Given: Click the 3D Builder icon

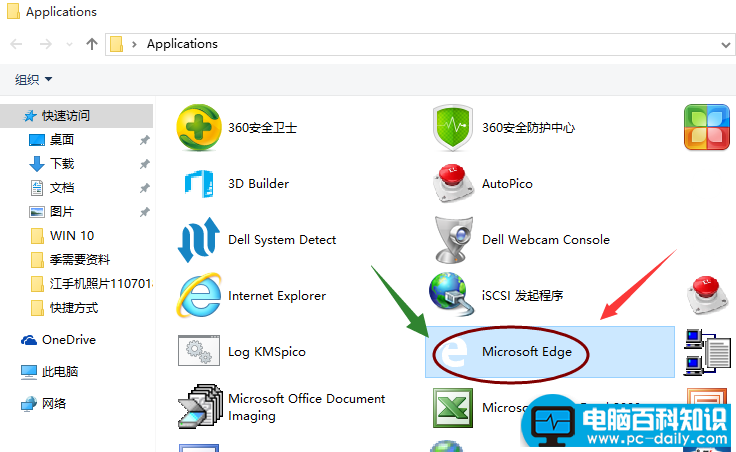Looking at the screenshot, I should pyautogui.click(x=199, y=184).
